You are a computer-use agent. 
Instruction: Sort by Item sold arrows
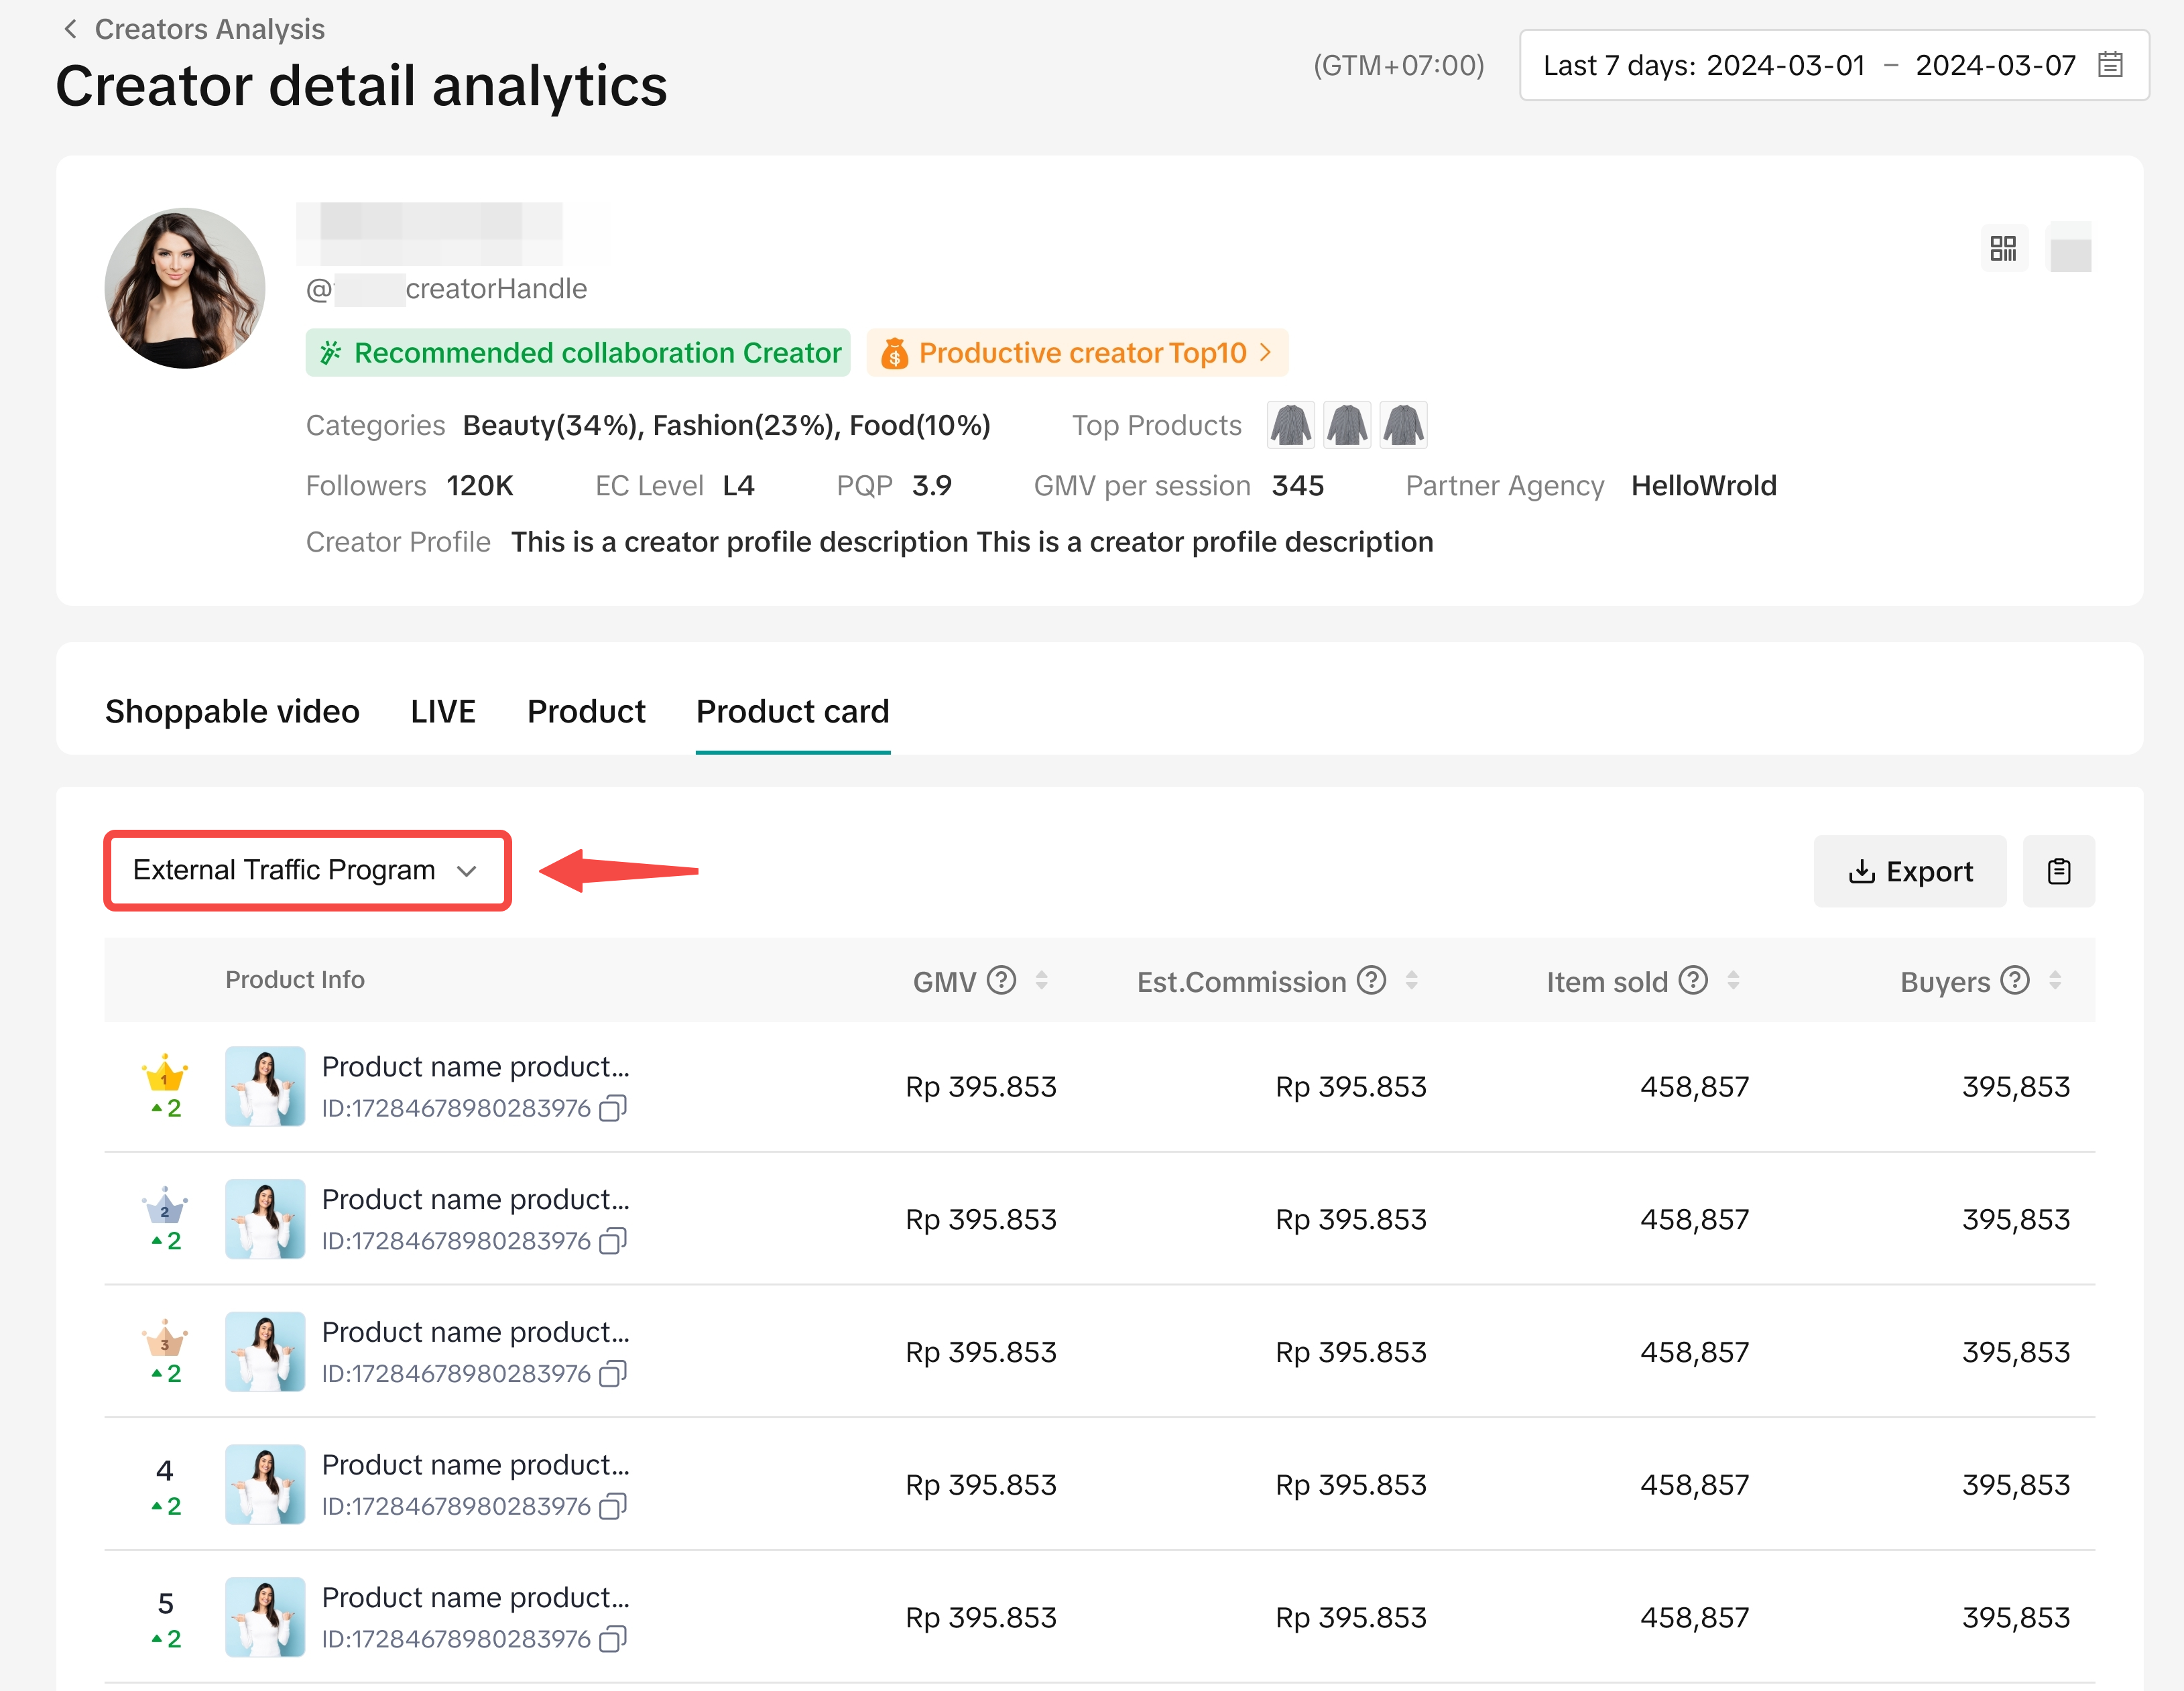click(1733, 980)
